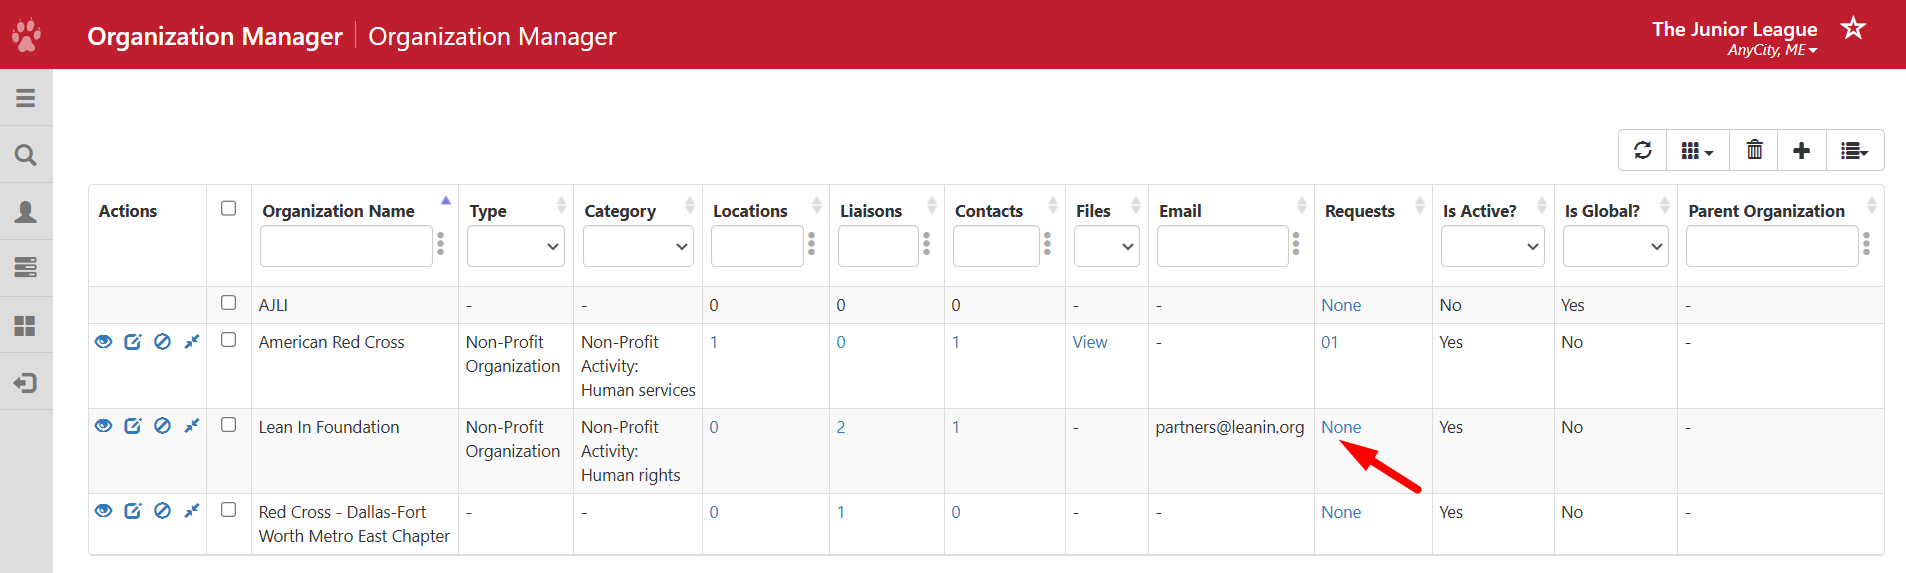Click None requests link for Lean In Foundation
This screenshot has height=573, width=1906.
click(1341, 427)
